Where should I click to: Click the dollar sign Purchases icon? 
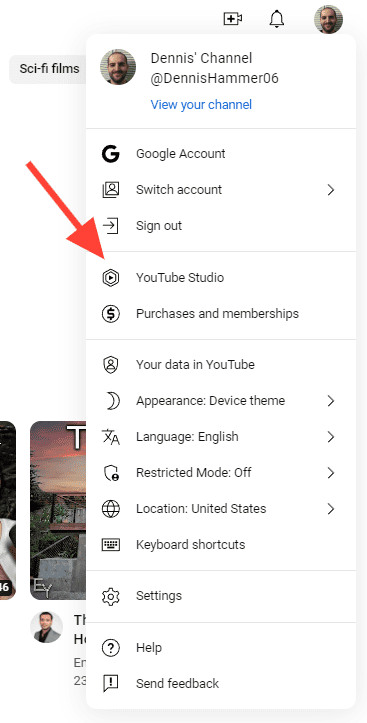coord(111,314)
